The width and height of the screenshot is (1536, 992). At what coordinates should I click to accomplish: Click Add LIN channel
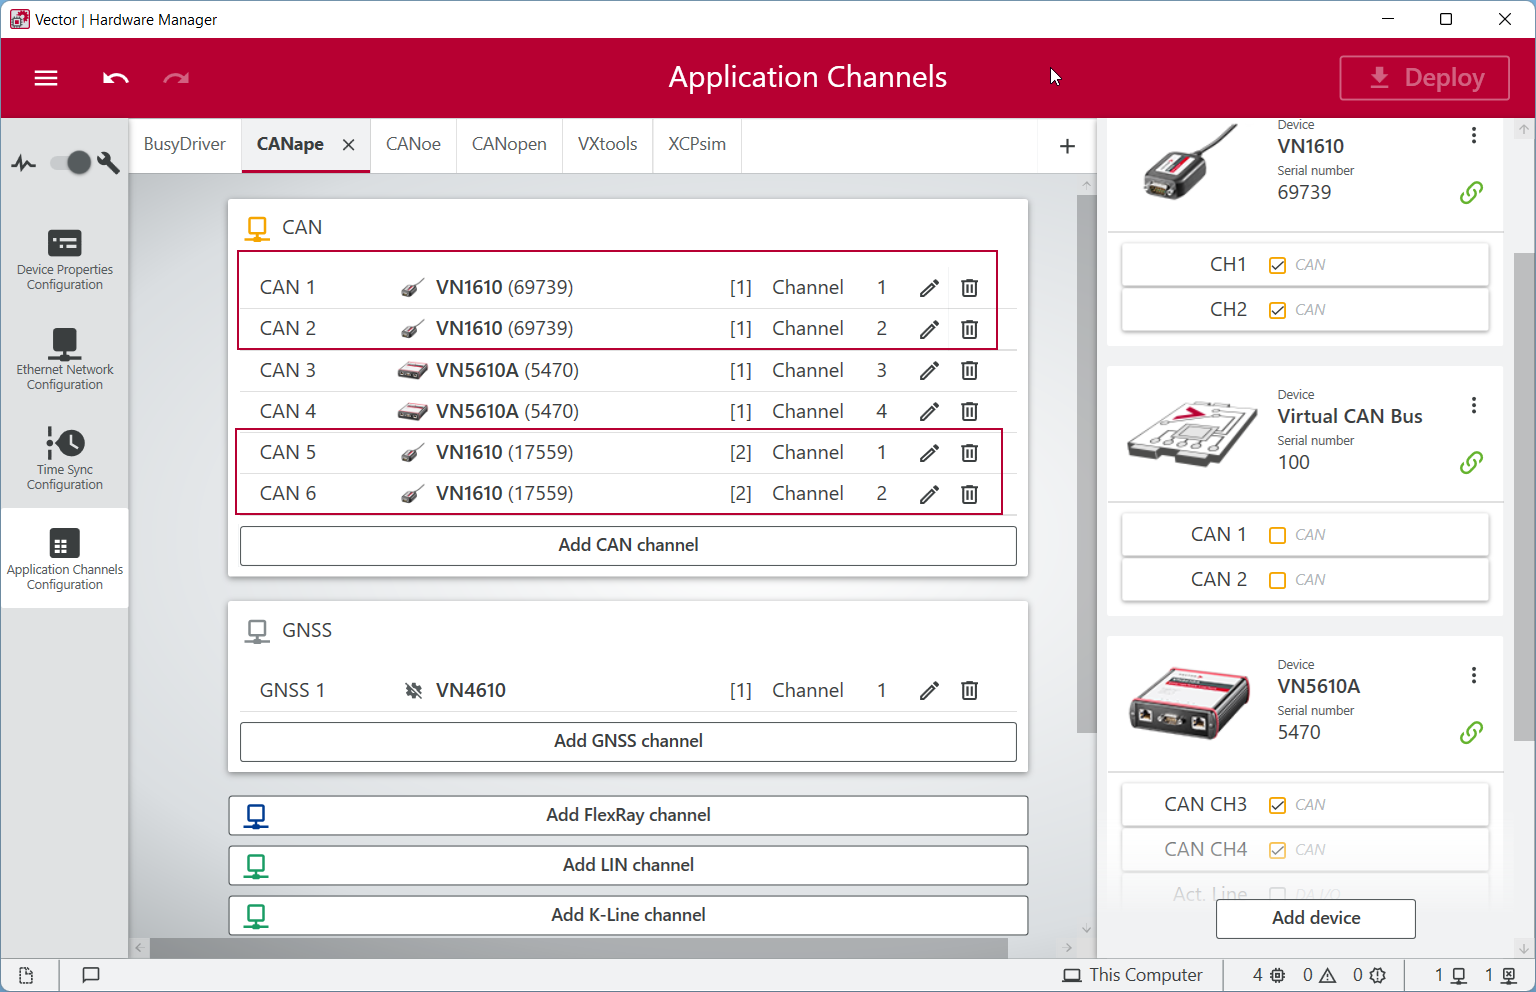click(x=628, y=866)
